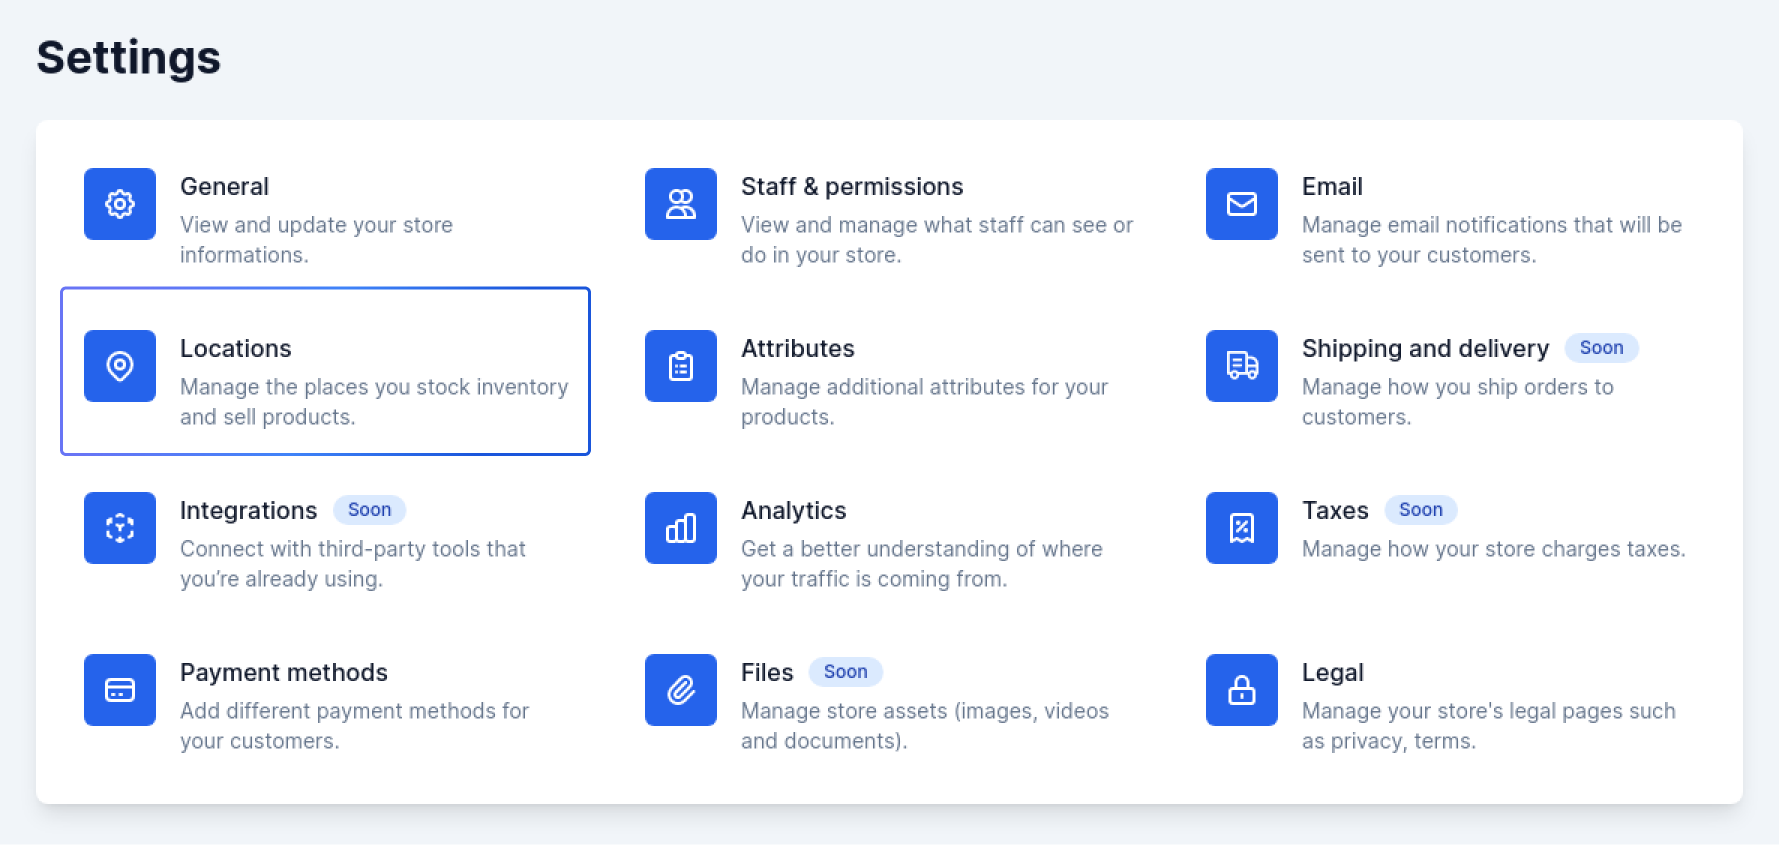Click 'Manage your store's legal pages' description
The width and height of the screenshot is (1779, 845).
click(x=1489, y=726)
